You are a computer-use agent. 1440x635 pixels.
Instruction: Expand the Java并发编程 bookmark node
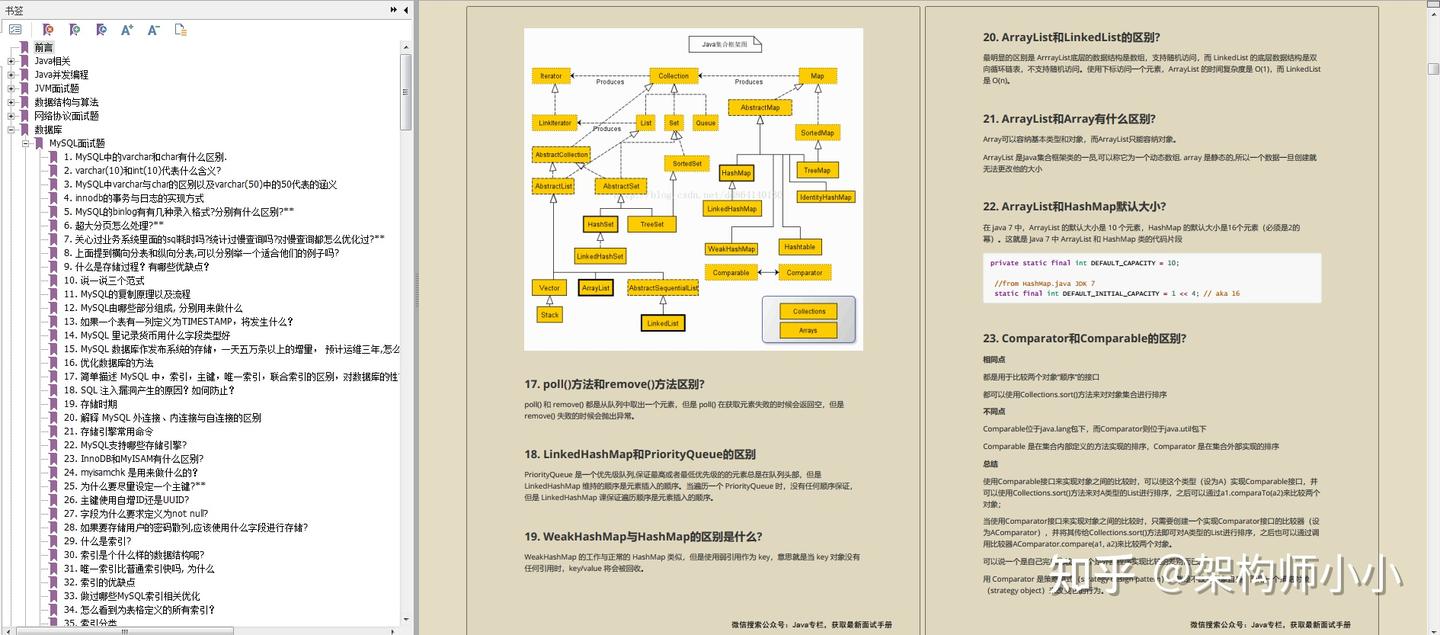pyautogui.click(x=11, y=75)
